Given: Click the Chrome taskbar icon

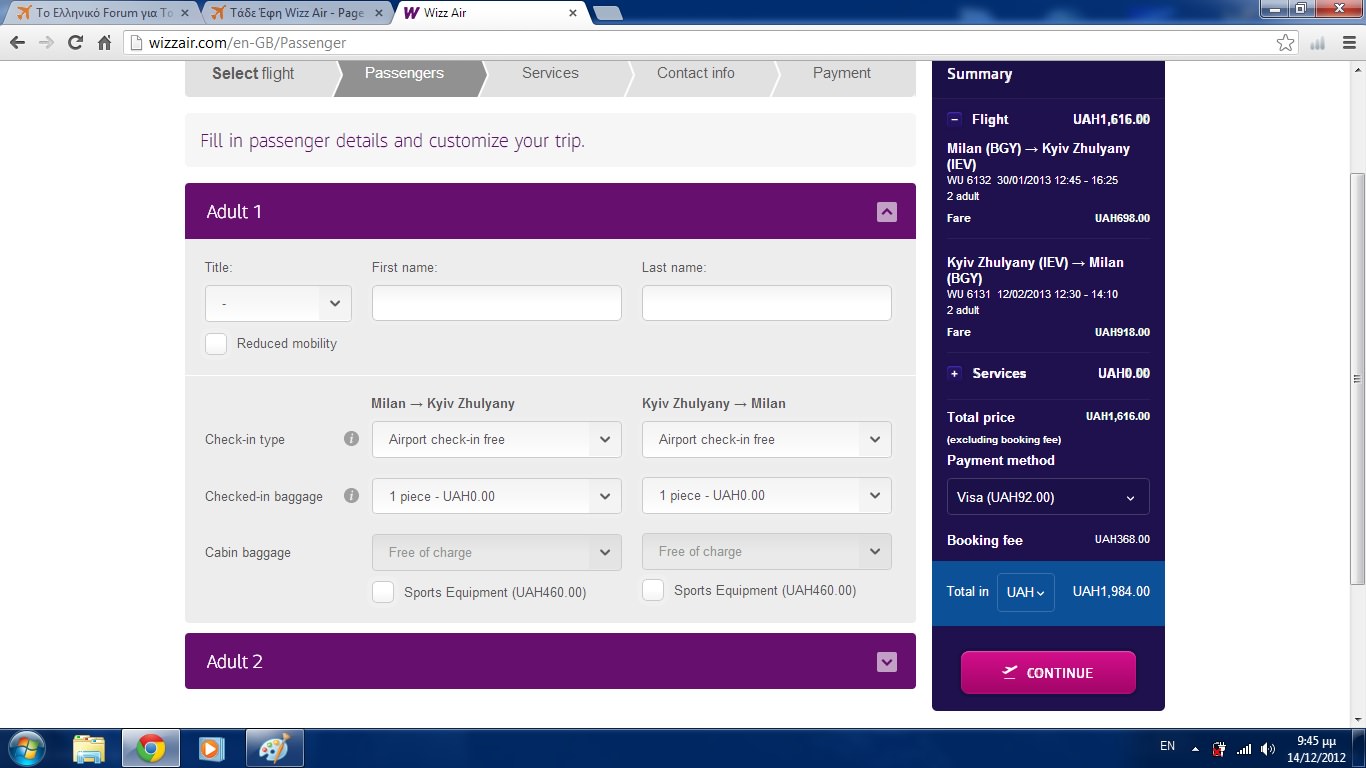Looking at the screenshot, I should pos(151,748).
